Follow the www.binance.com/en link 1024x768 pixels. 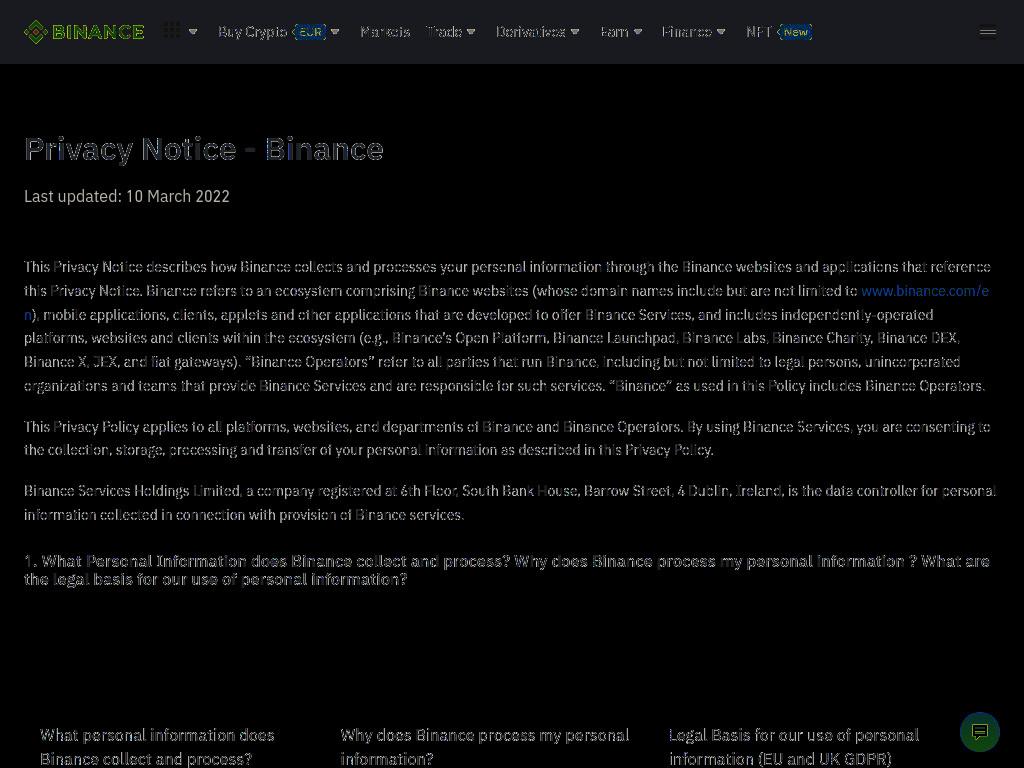pyautogui.click(x=925, y=291)
